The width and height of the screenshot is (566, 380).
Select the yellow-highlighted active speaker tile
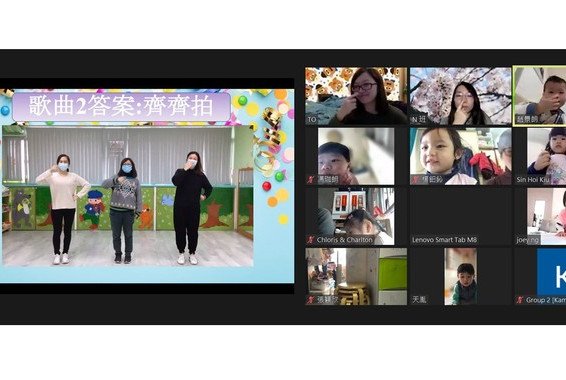point(540,96)
